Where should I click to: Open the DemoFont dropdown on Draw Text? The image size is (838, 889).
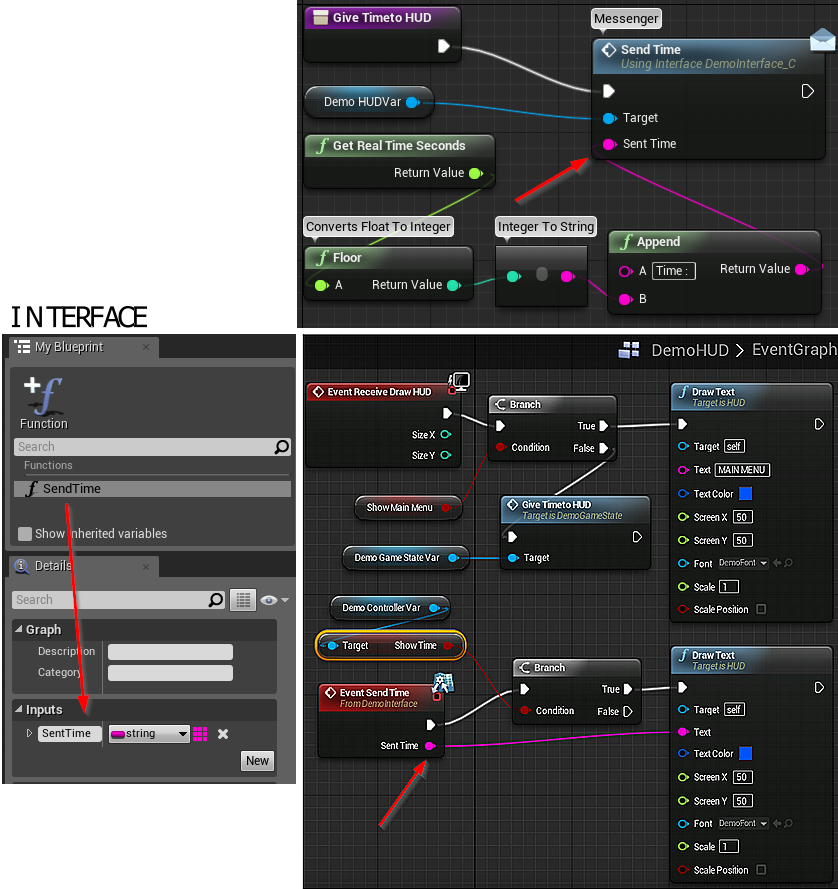coord(743,563)
